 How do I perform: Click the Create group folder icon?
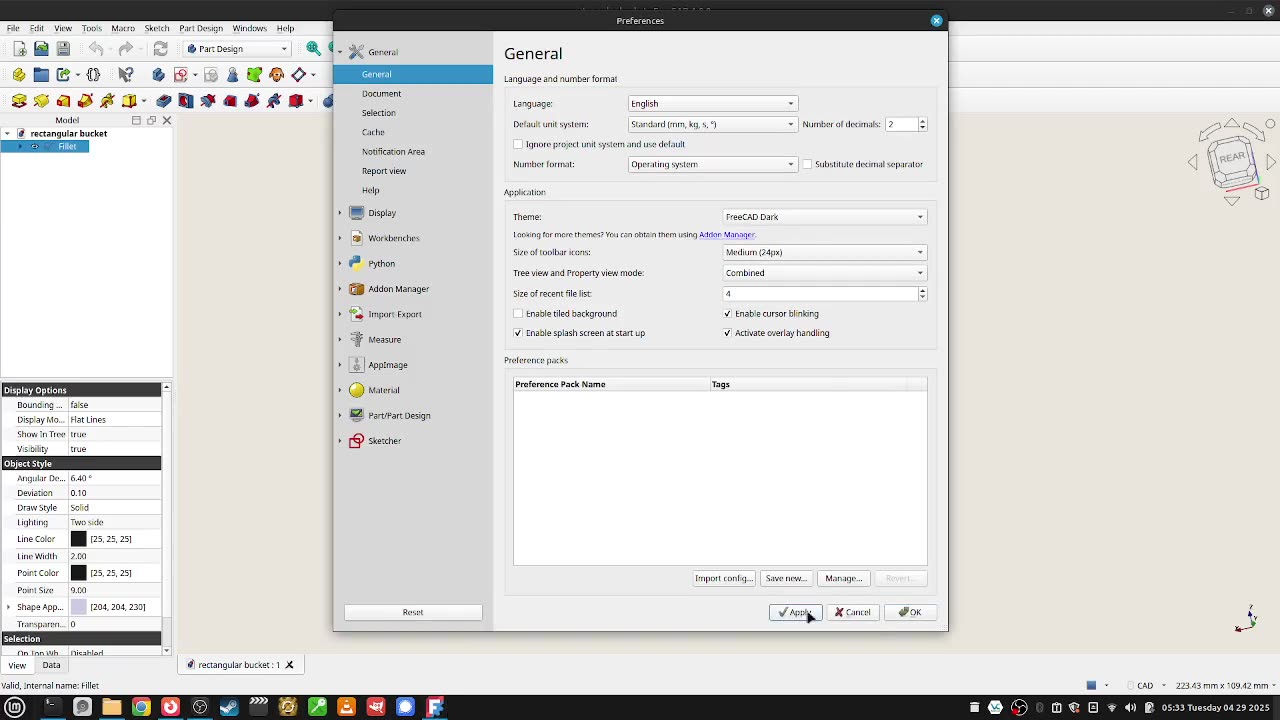(41, 75)
